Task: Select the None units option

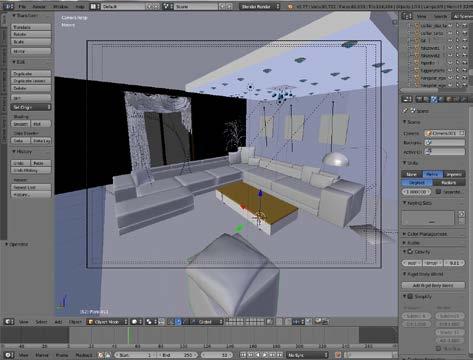Action: tap(412, 174)
